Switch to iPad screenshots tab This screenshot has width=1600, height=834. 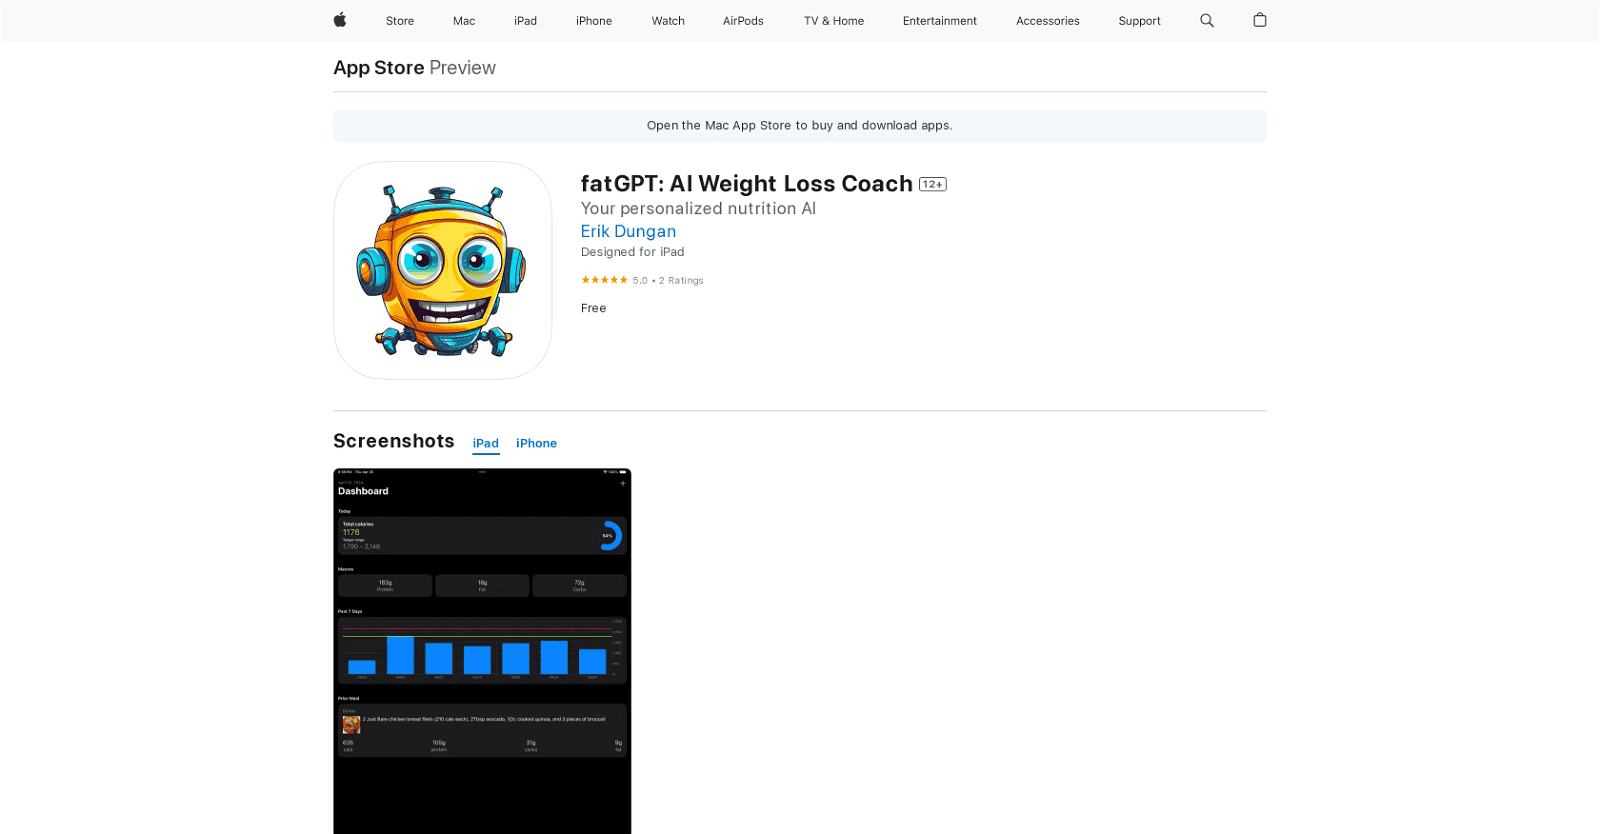point(486,443)
